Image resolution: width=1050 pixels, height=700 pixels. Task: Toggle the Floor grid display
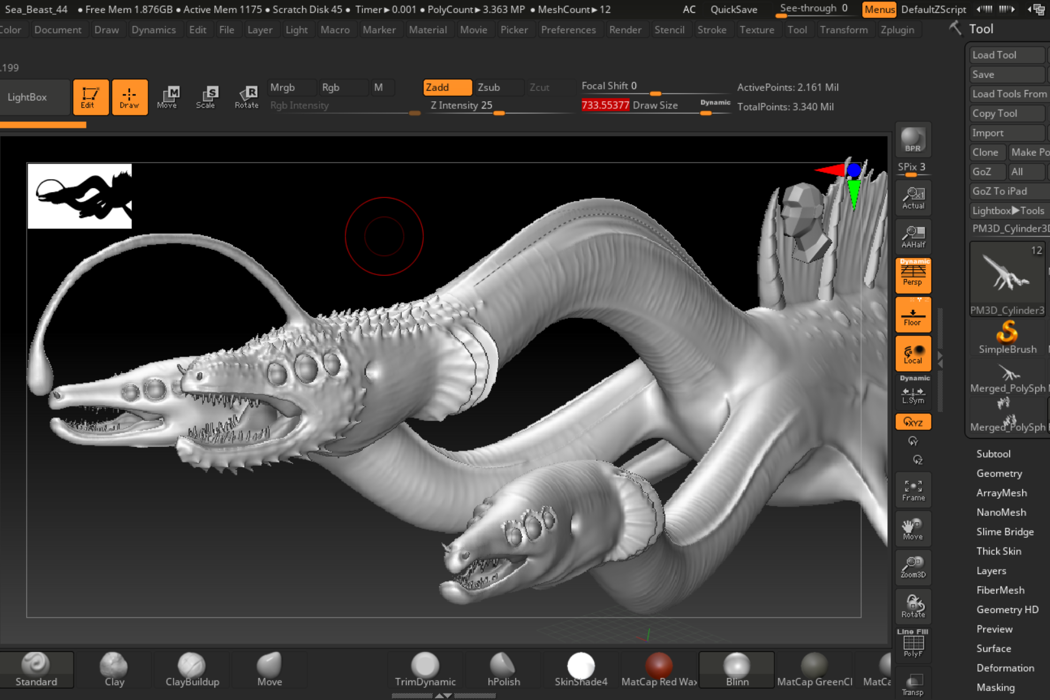[913, 315]
